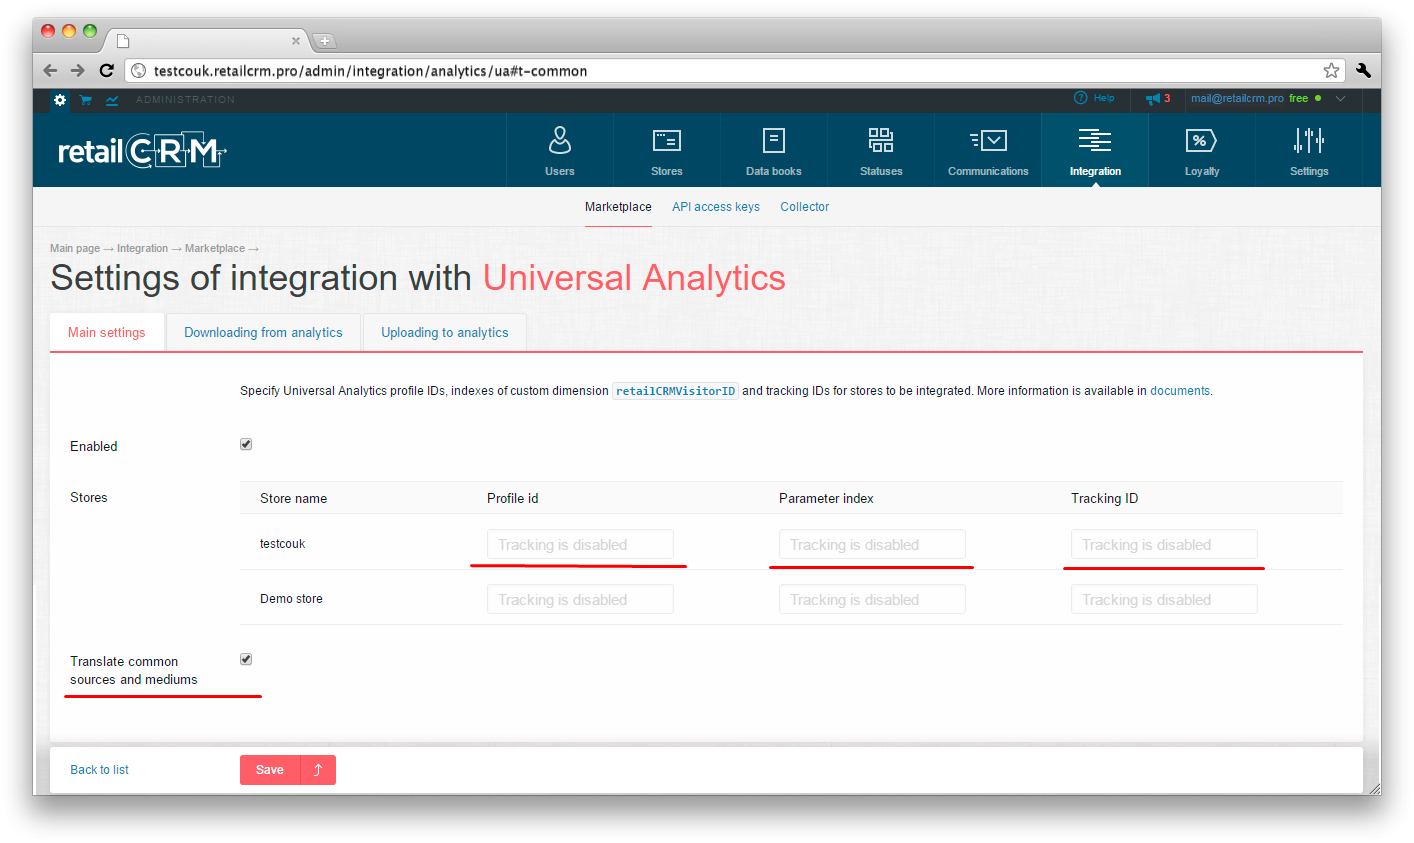Image resolution: width=1414 pixels, height=843 pixels.
Task: Expand the account dropdown arrow
Action: point(1341,98)
